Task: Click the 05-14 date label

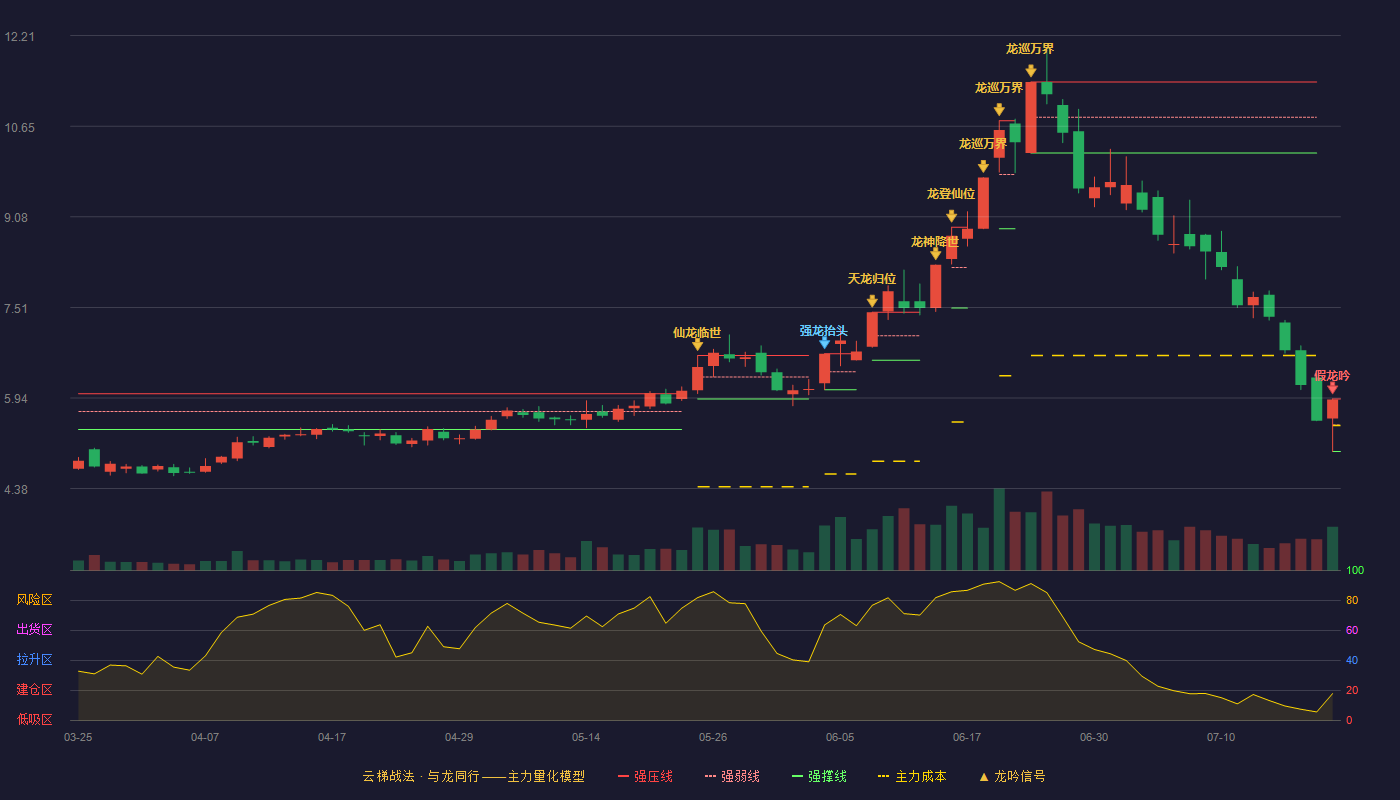Action: point(586,737)
